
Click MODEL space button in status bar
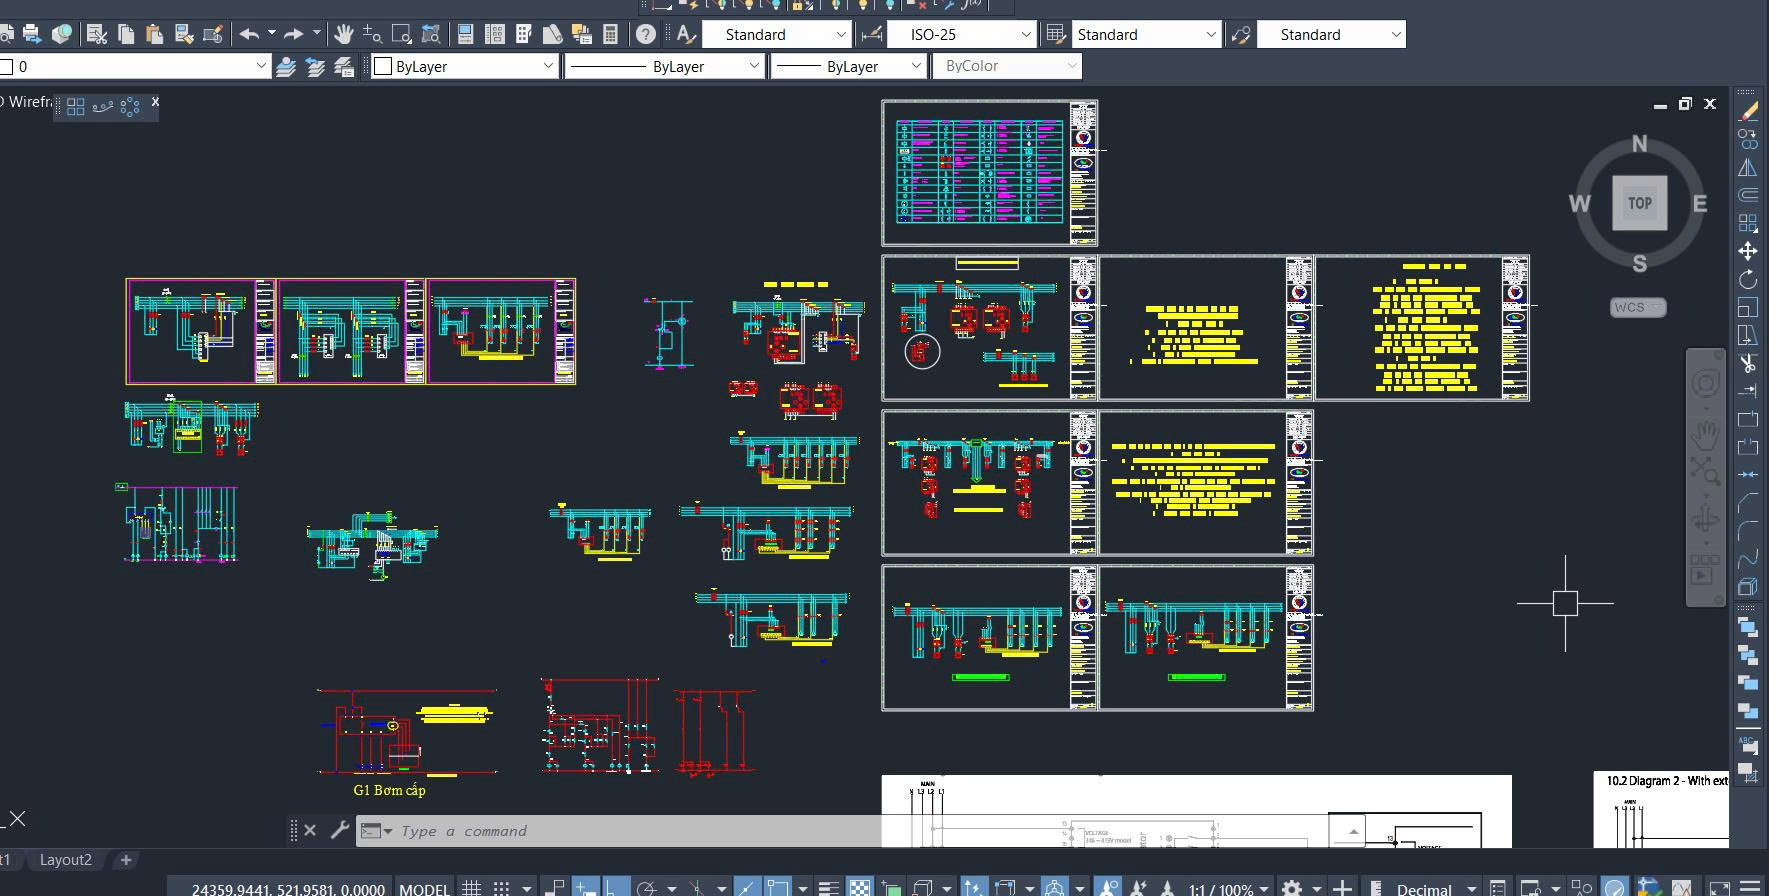[424, 888]
